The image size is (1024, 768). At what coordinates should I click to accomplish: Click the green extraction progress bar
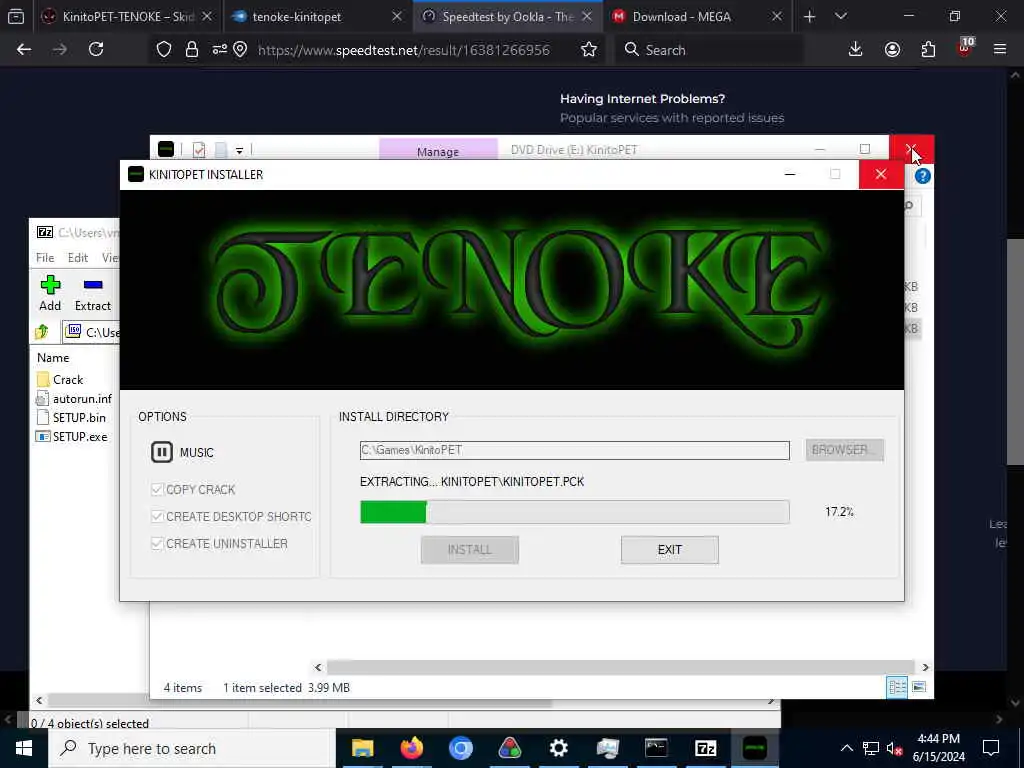574,512
